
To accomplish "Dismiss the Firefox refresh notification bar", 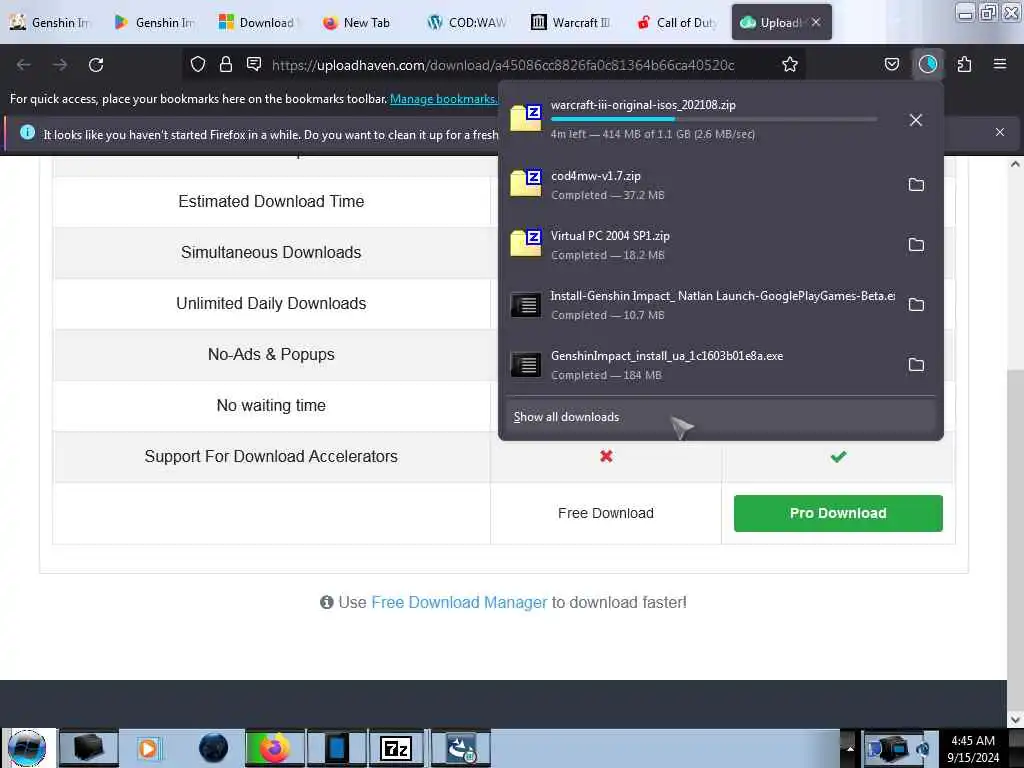I will tap(999, 132).
